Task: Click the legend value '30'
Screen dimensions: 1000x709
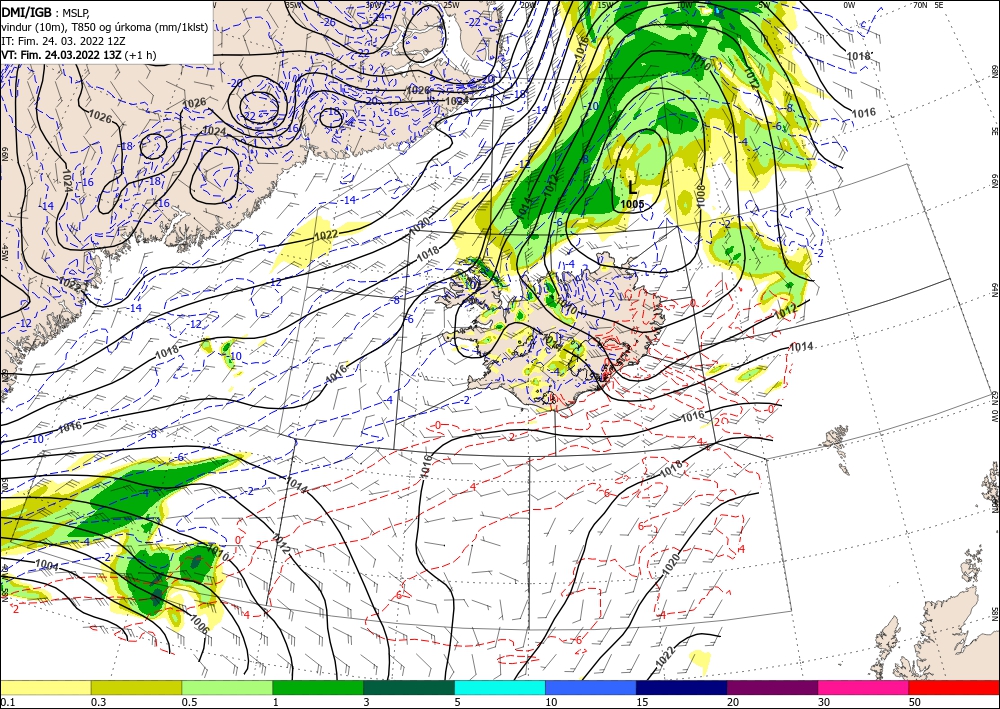Action: point(824,702)
